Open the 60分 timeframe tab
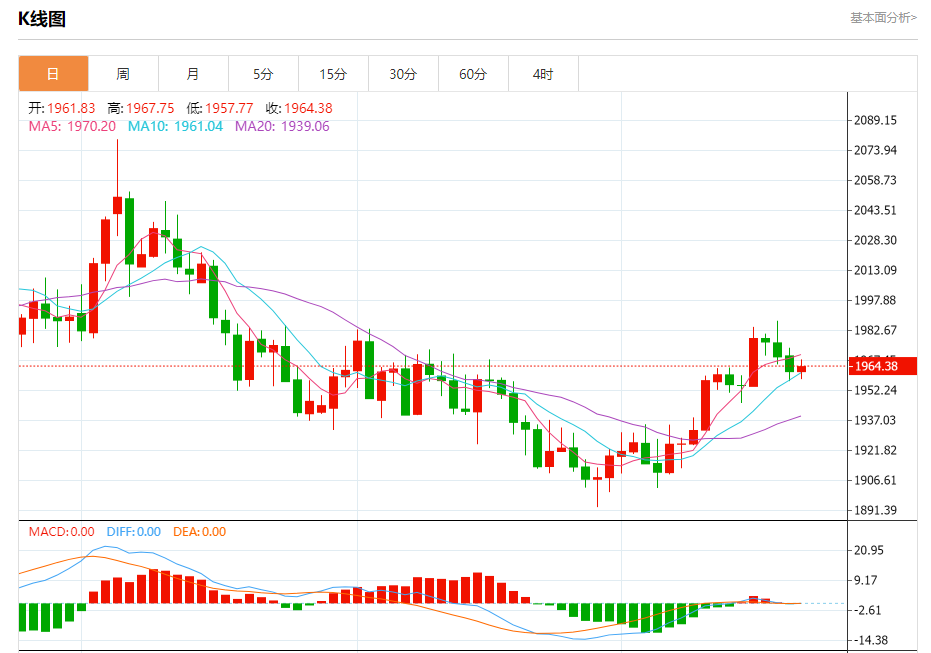 (474, 74)
